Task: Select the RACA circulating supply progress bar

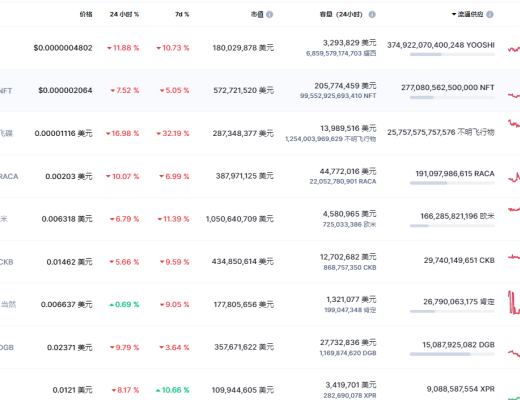Action: pyautogui.click(x=452, y=183)
